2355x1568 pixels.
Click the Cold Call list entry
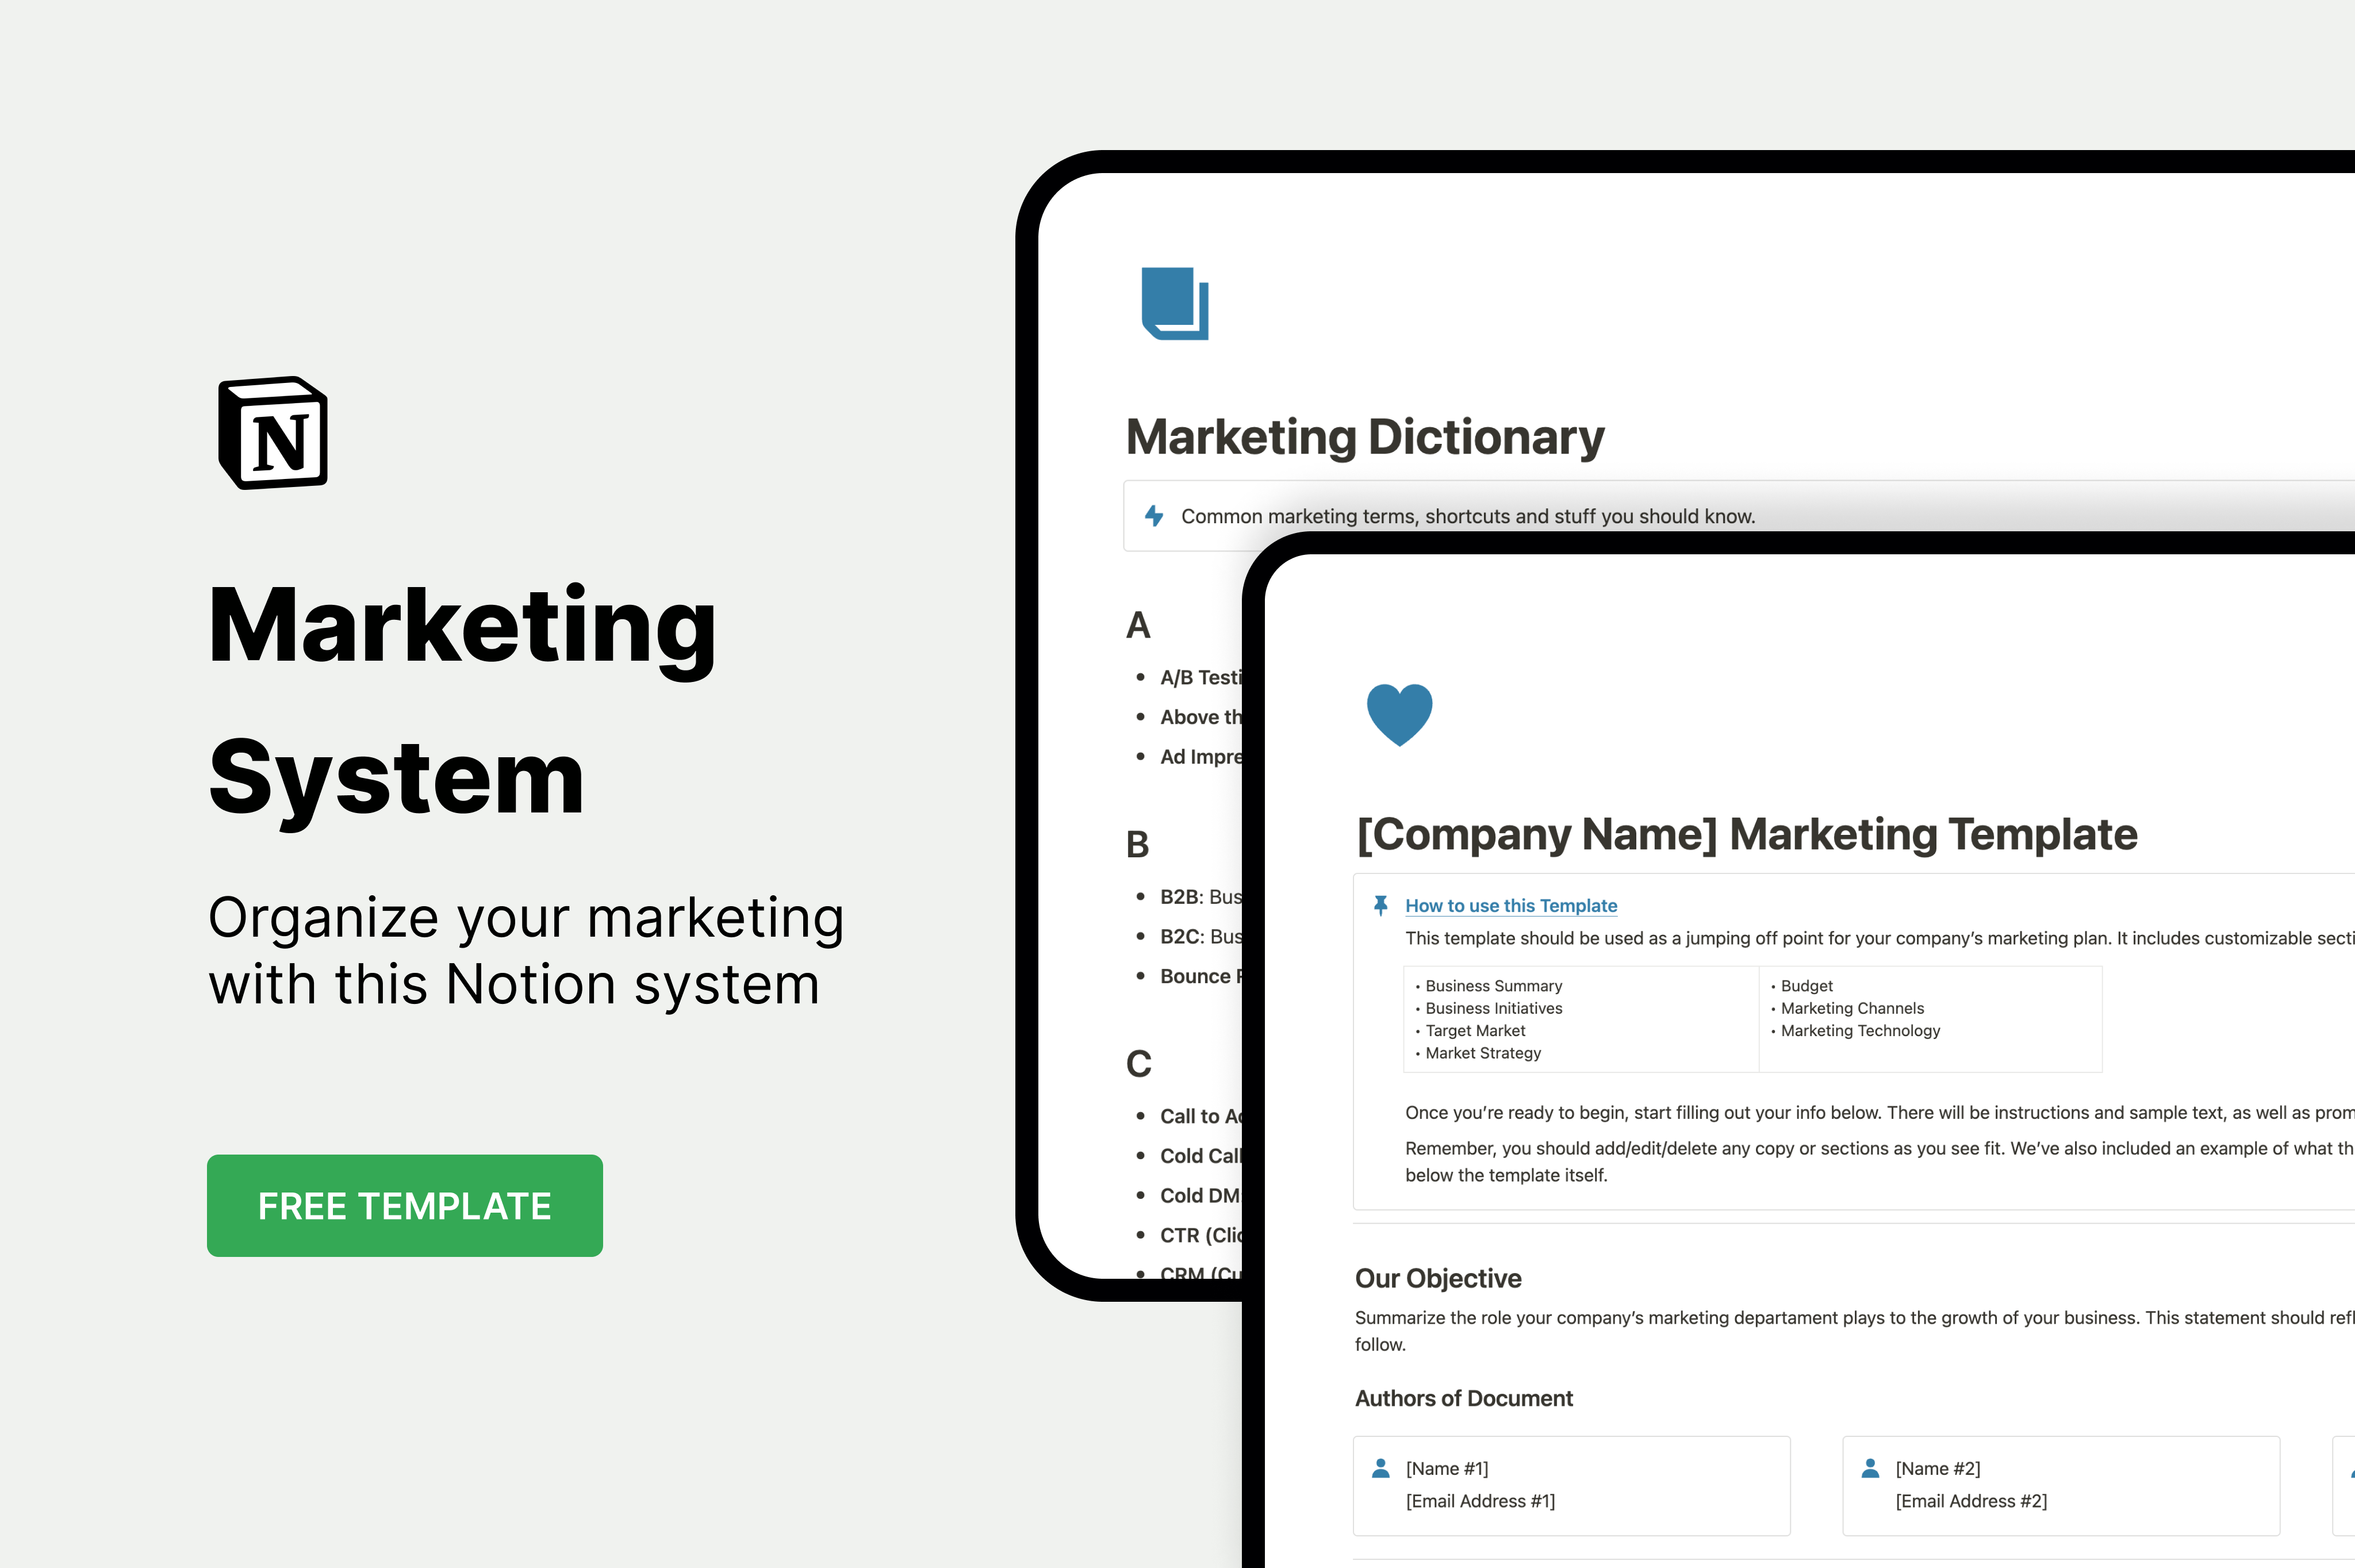(1200, 1156)
